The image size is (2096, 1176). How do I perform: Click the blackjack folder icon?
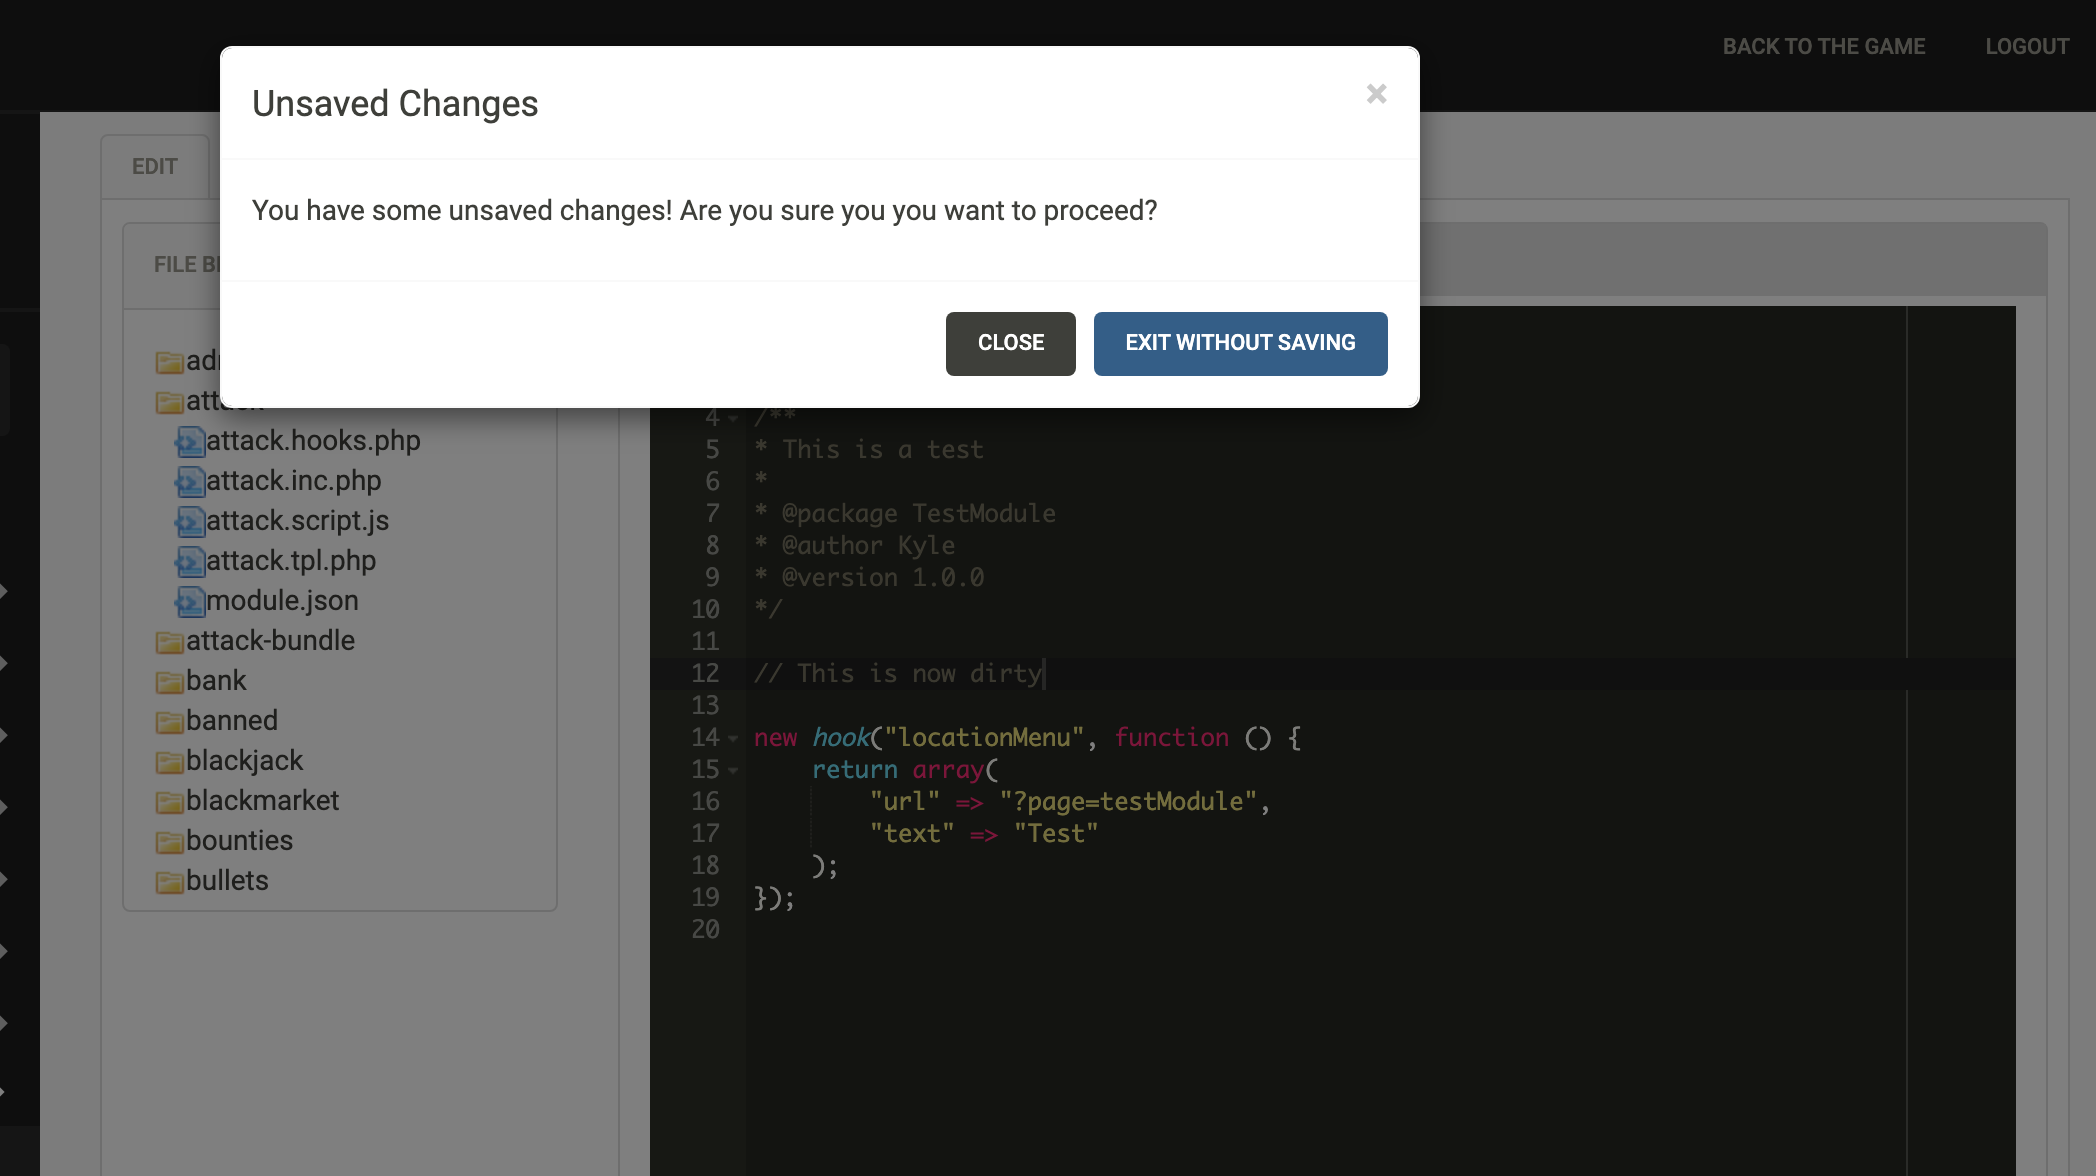169,762
